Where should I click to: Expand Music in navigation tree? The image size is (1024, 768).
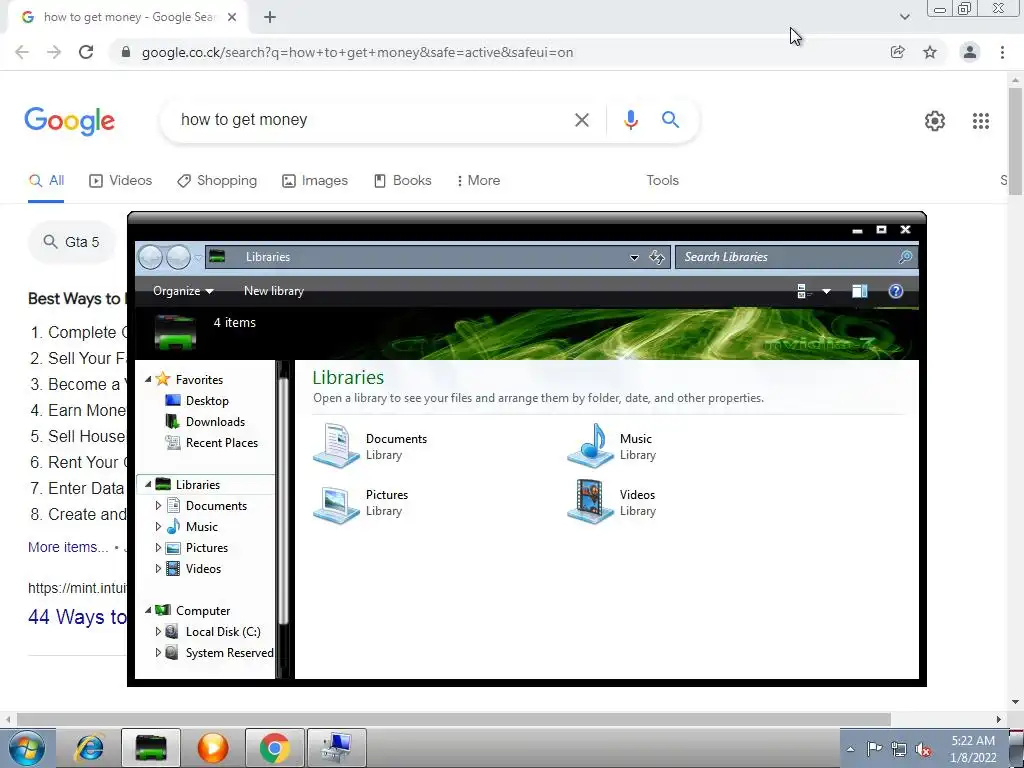[158, 526]
